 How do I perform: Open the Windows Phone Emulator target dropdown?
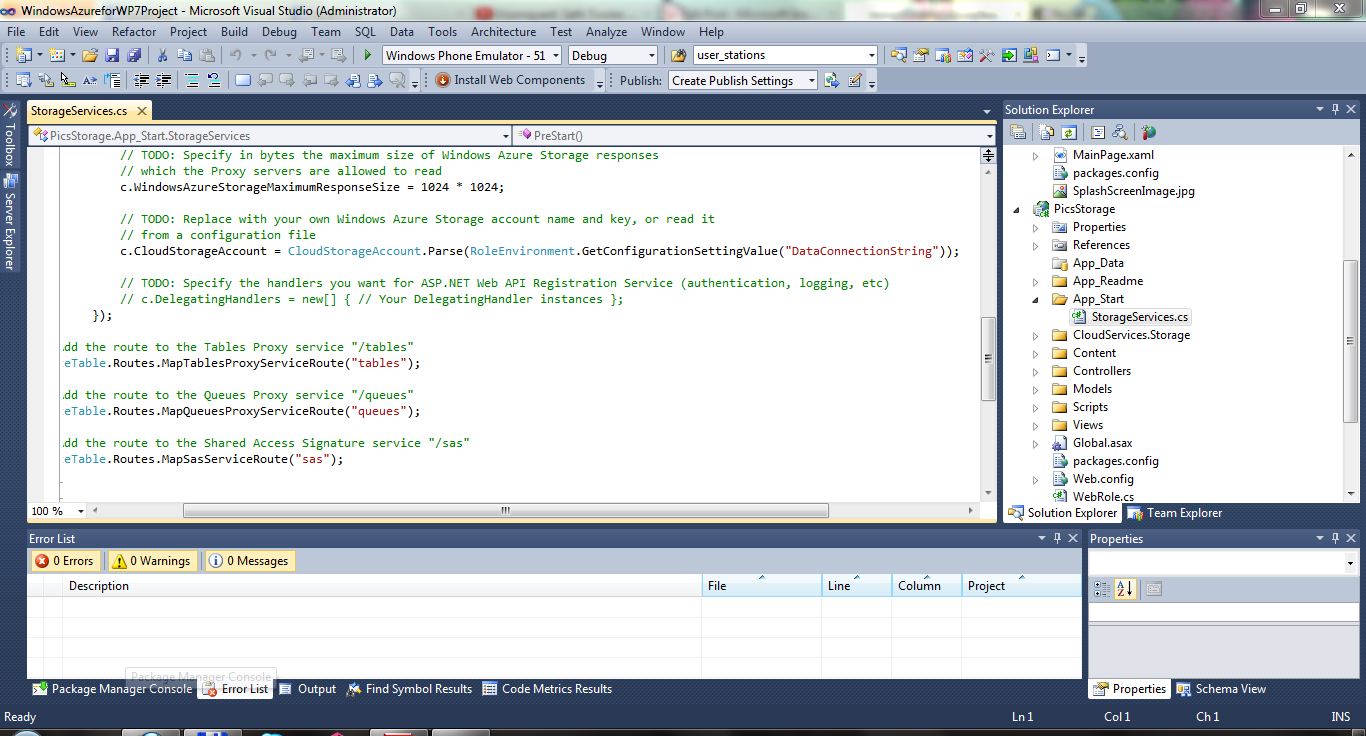554,56
